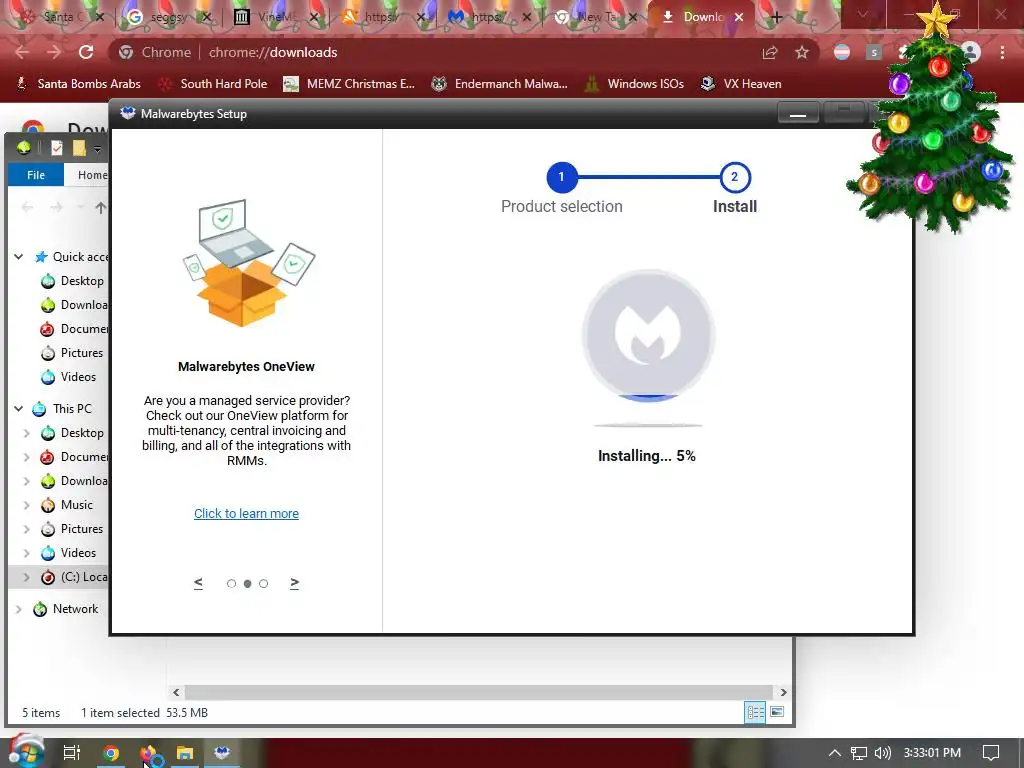This screenshot has height=768, width=1024.
Task: Click scrollbar left arrow in Explorer
Action: pyautogui.click(x=176, y=692)
